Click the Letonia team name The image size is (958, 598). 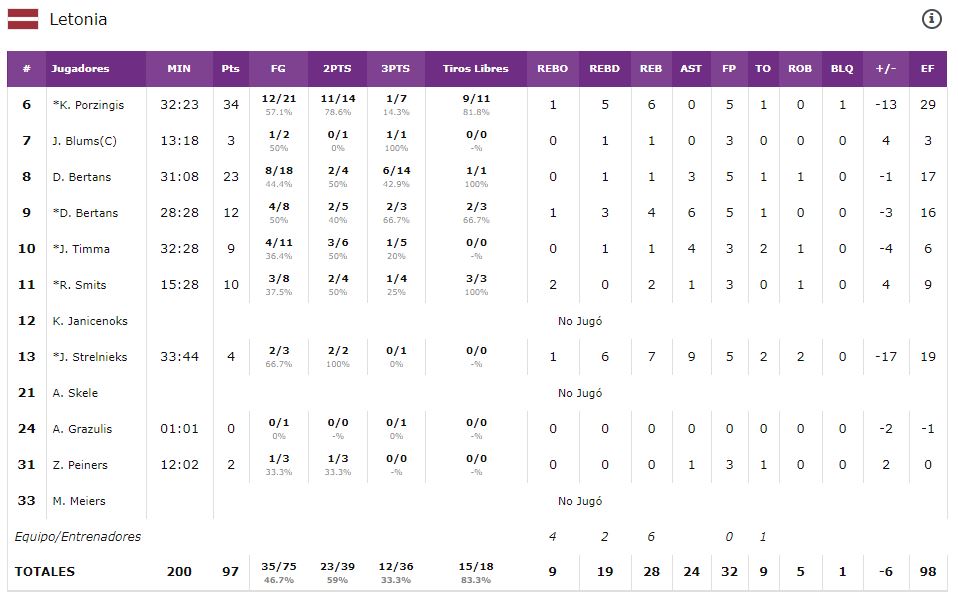[x=78, y=19]
